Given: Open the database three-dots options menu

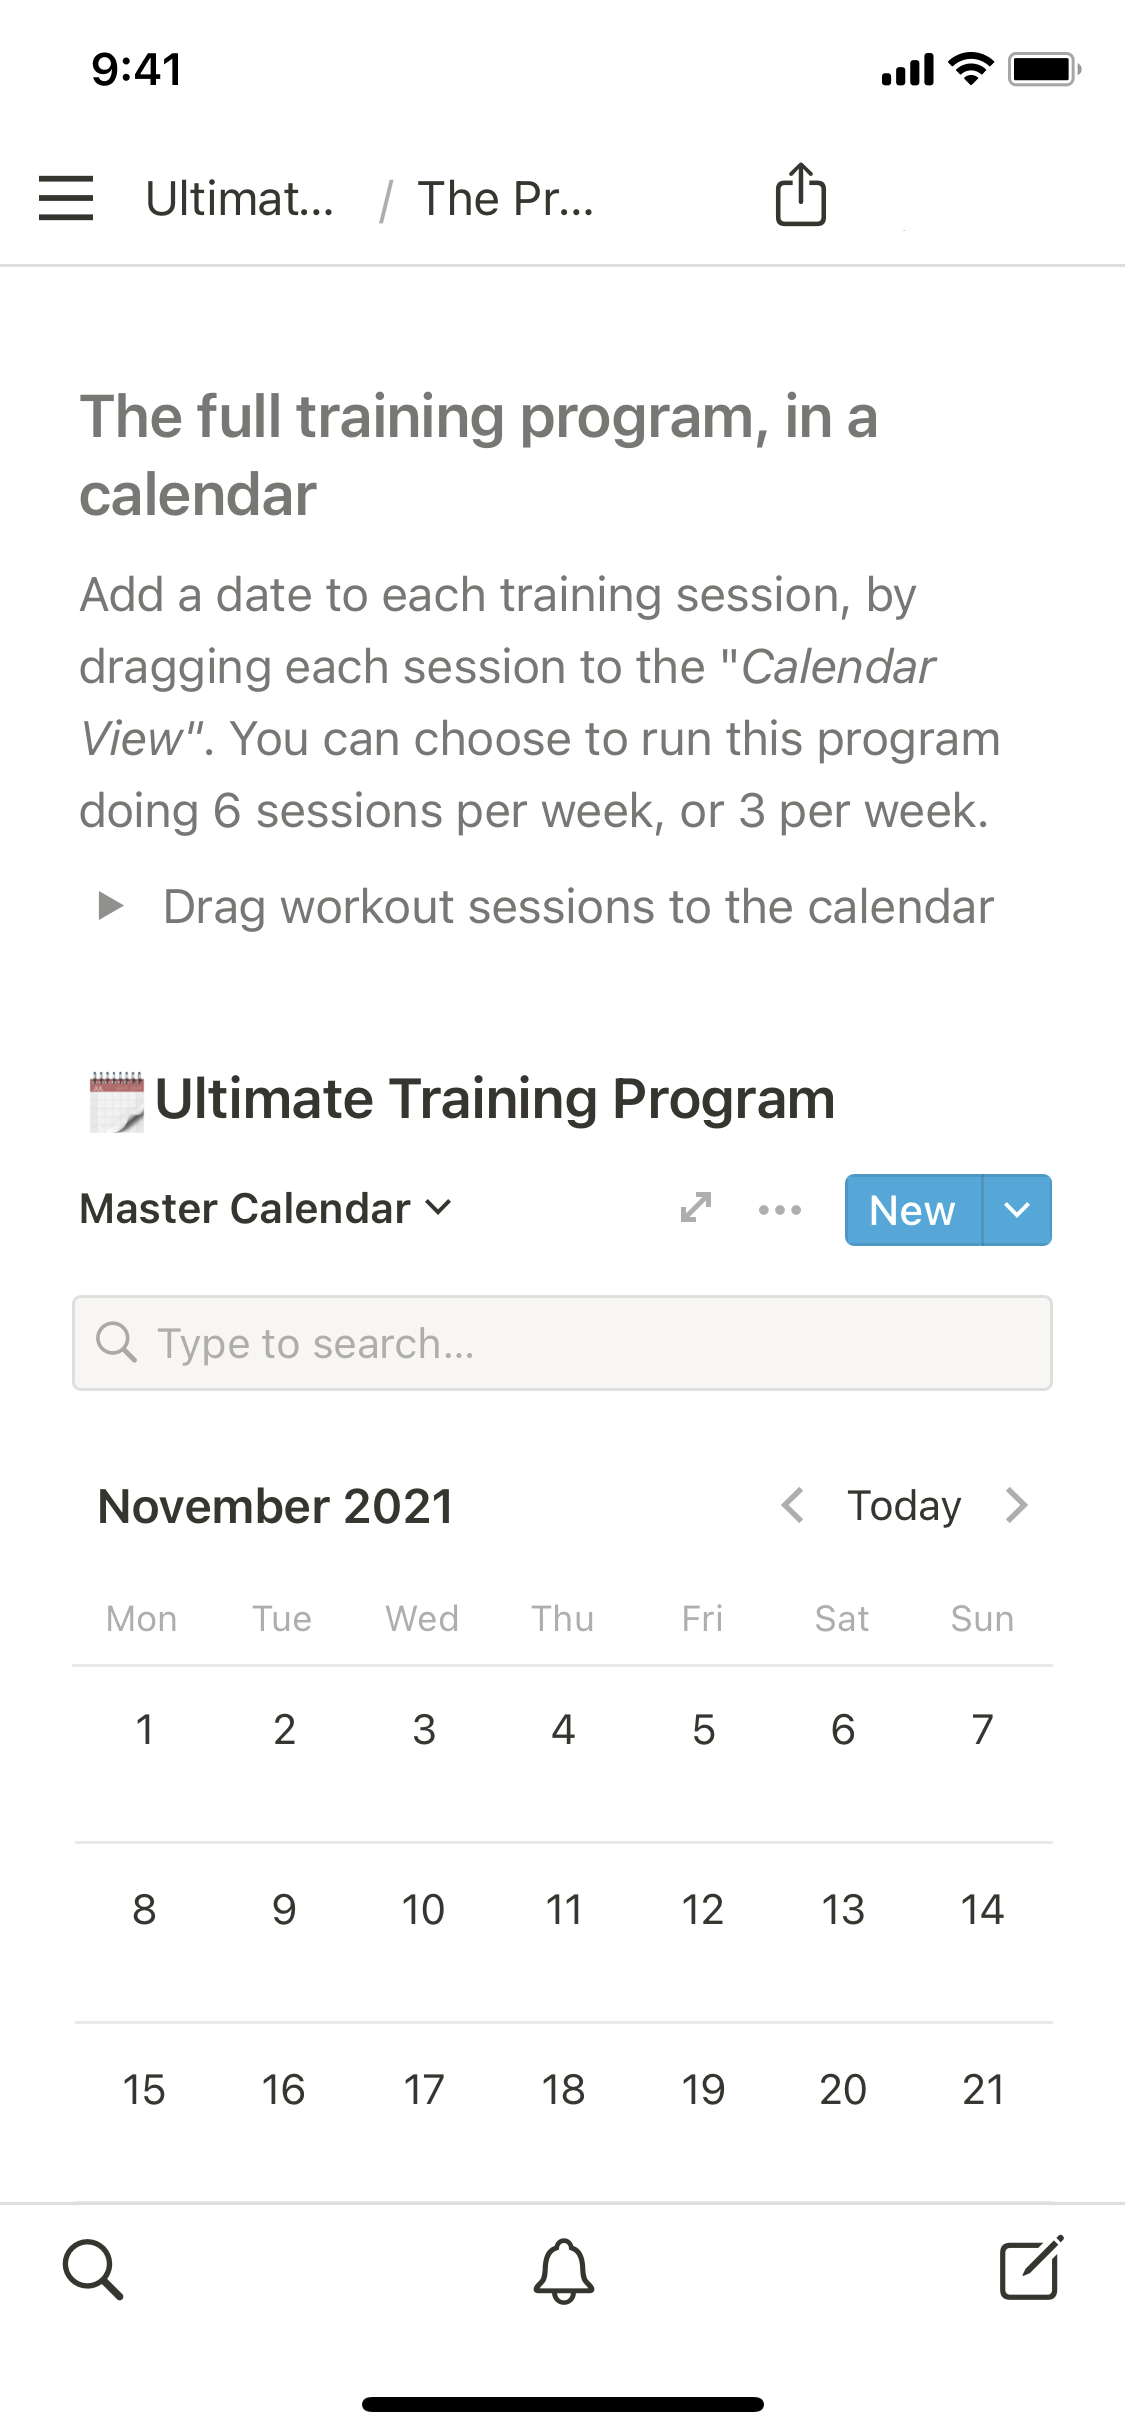Looking at the screenshot, I should click(780, 1210).
